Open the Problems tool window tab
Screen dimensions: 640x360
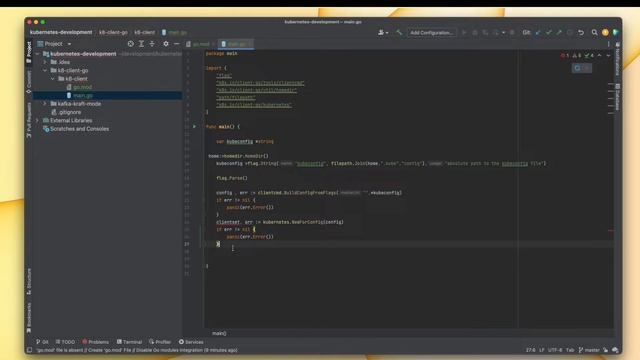[96, 342]
